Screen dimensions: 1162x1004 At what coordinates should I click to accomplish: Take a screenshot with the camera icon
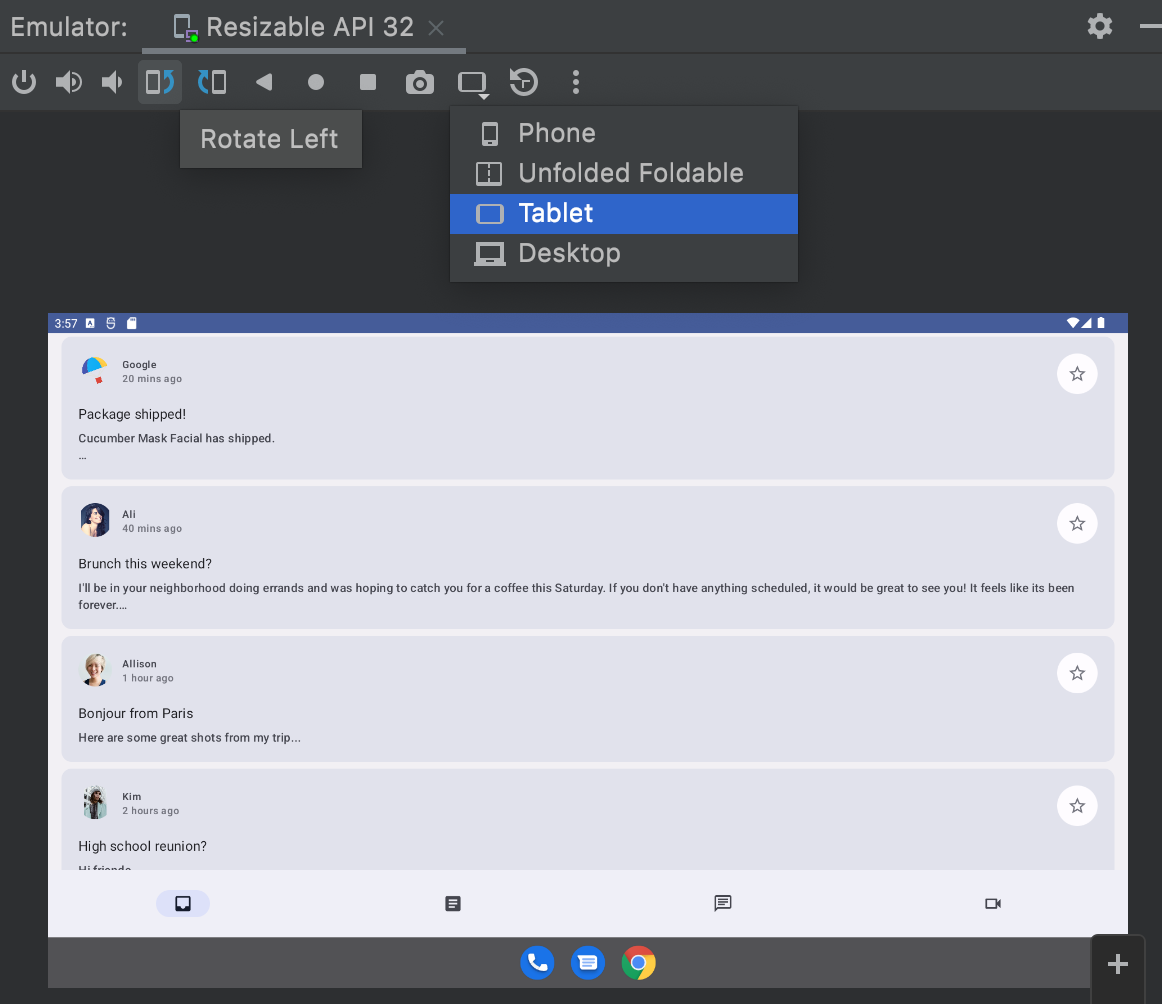point(419,82)
